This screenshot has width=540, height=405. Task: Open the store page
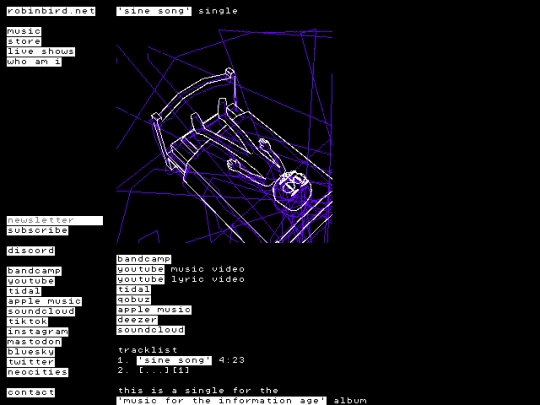pos(24,42)
